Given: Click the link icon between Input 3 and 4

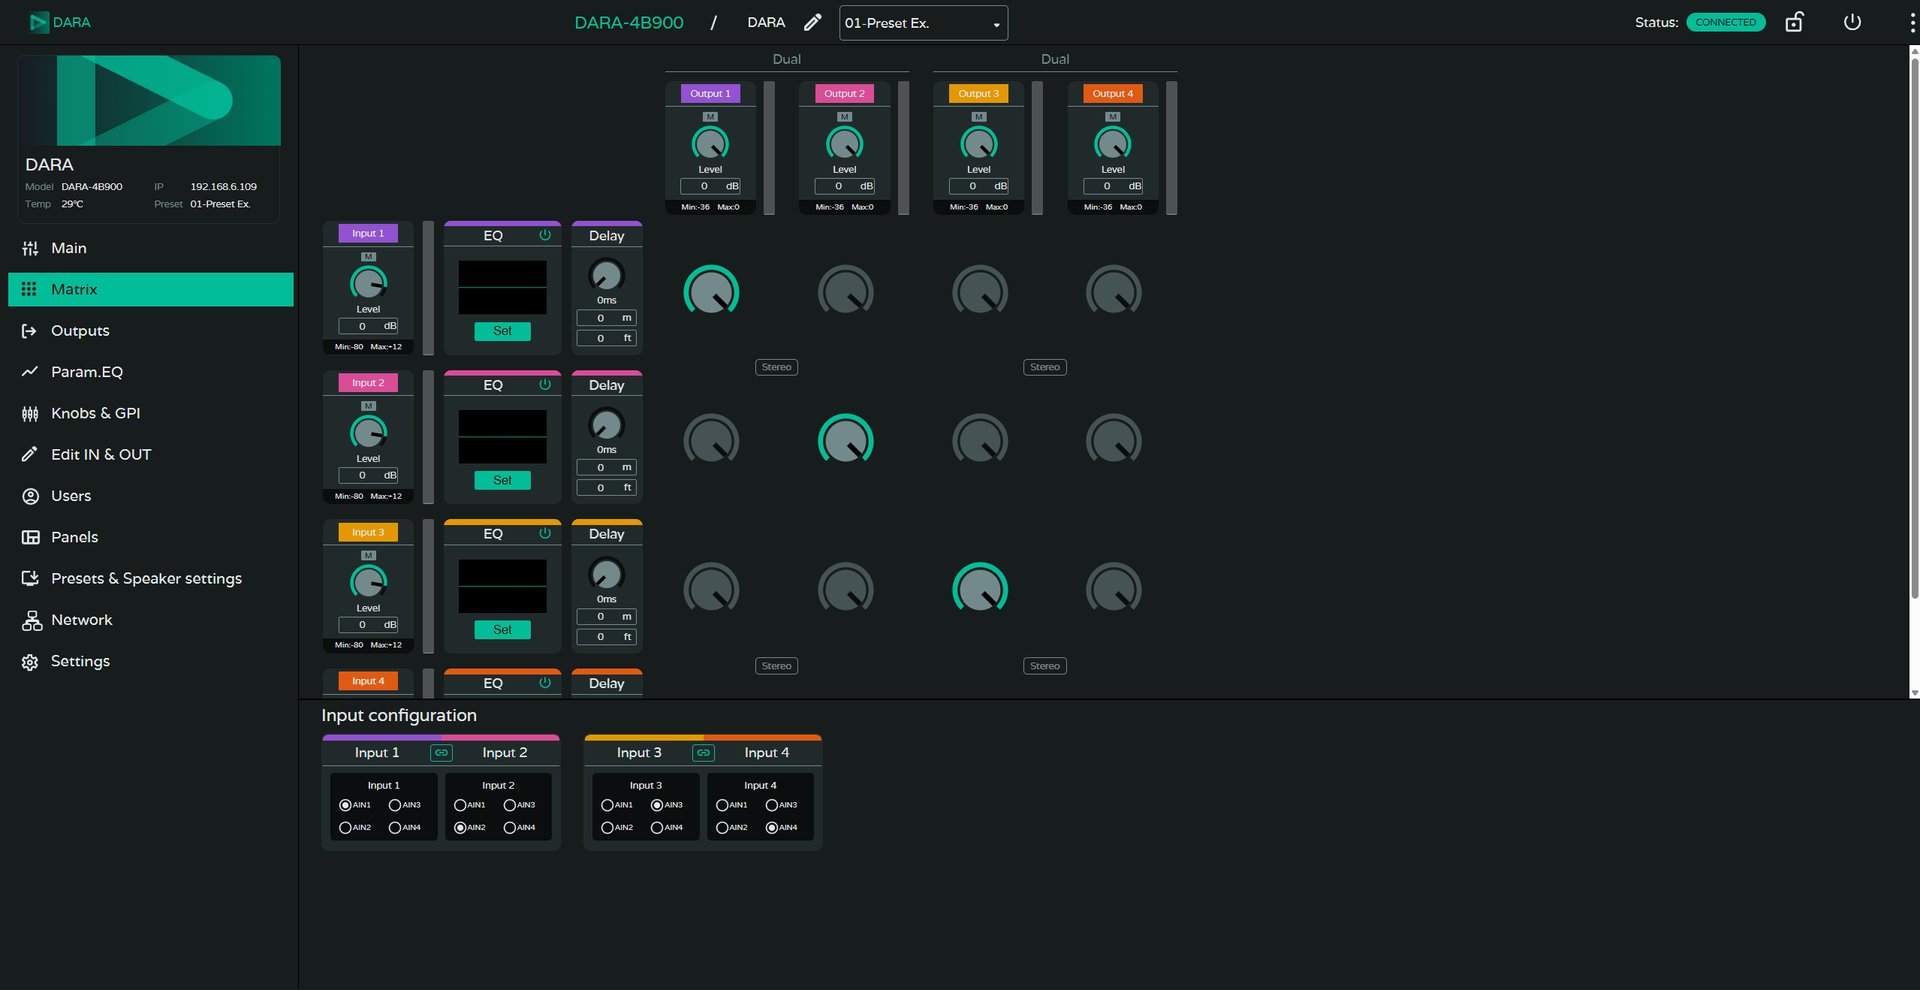Looking at the screenshot, I should [x=703, y=752].
